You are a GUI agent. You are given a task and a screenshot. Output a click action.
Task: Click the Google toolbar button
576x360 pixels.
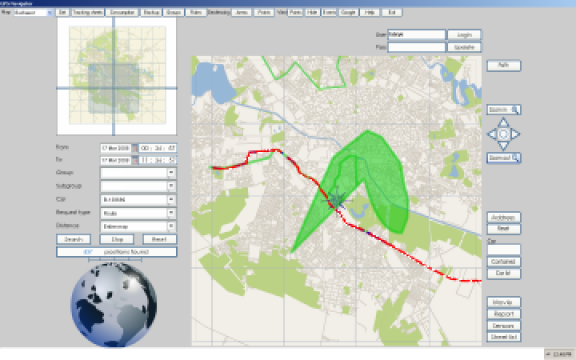348,12
